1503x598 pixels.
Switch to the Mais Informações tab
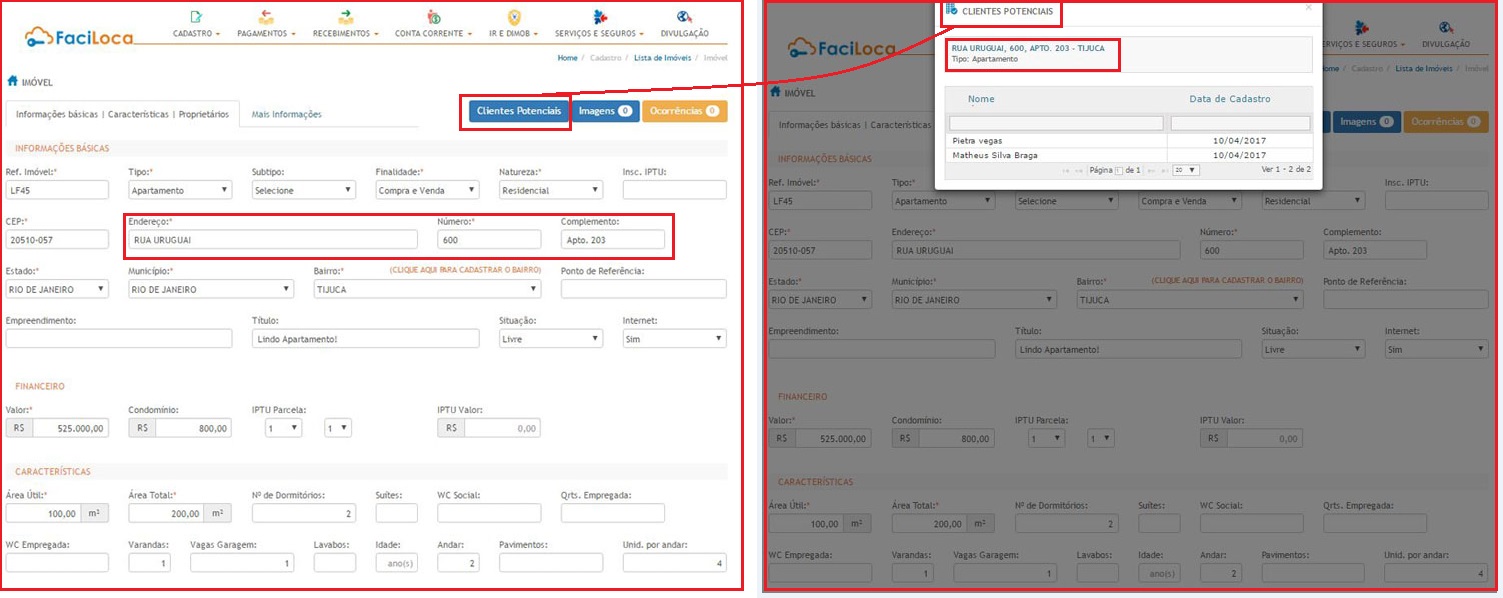[286, 114]
